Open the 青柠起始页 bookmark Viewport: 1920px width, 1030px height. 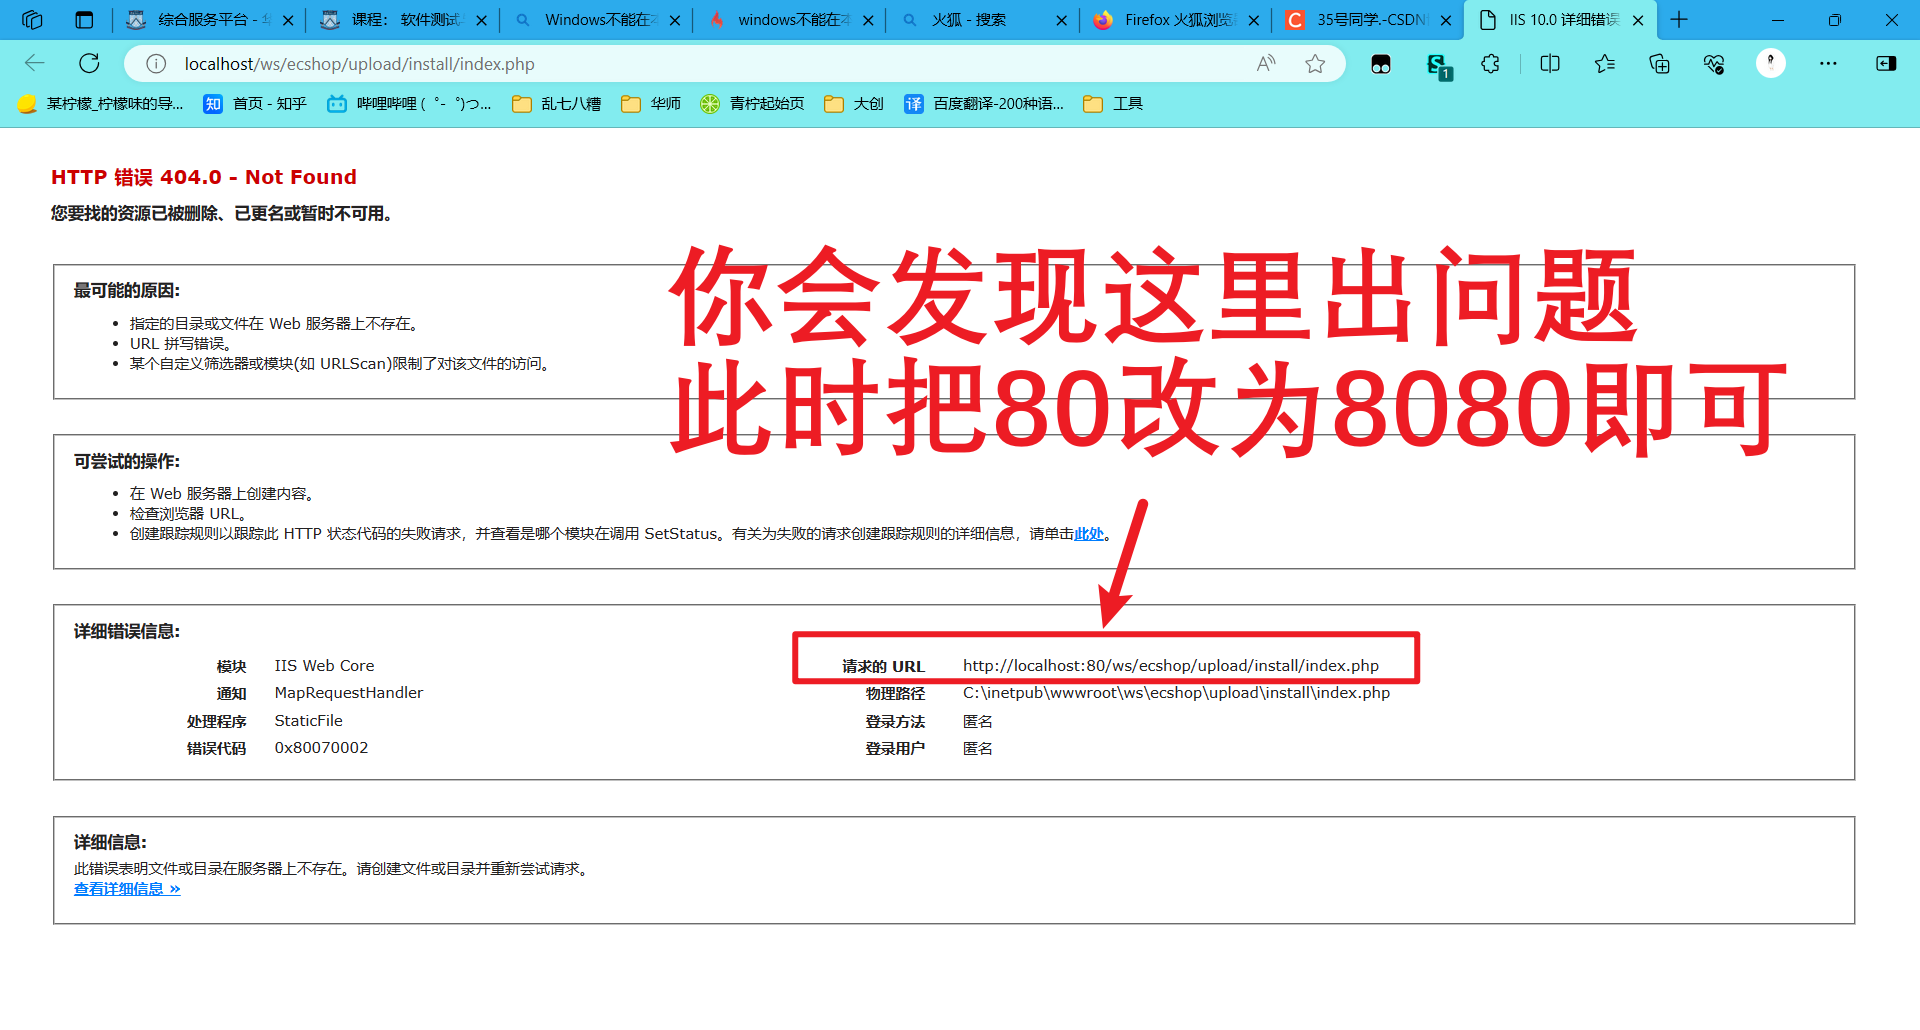pos(753,104)
